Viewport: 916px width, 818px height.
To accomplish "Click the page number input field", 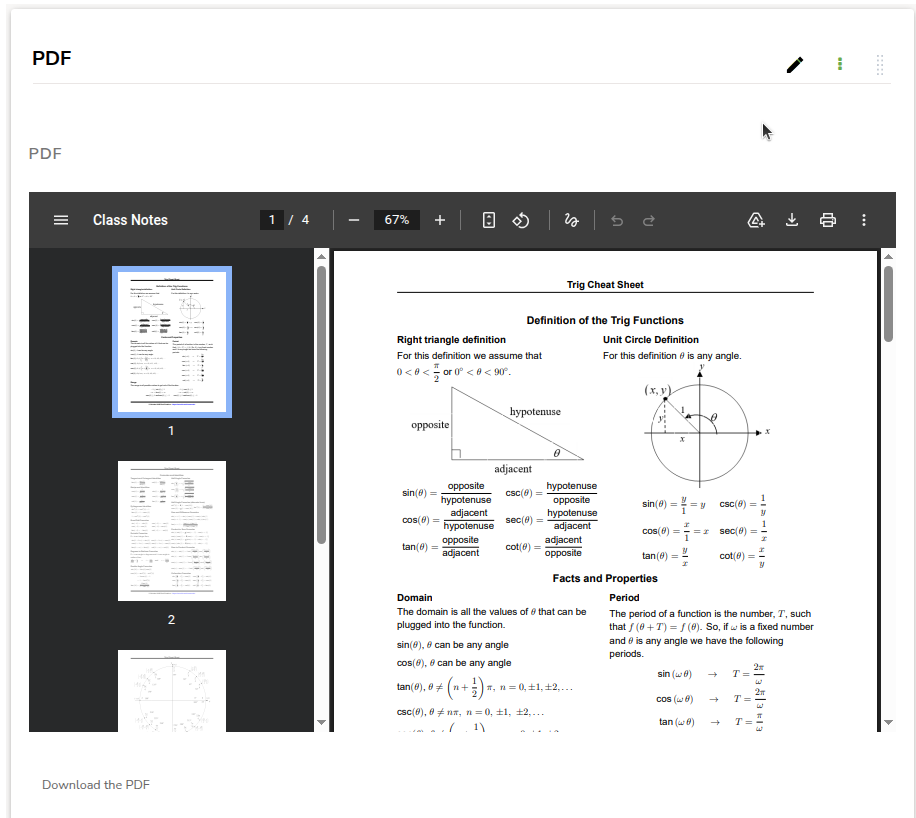I will tap(272, 220).
